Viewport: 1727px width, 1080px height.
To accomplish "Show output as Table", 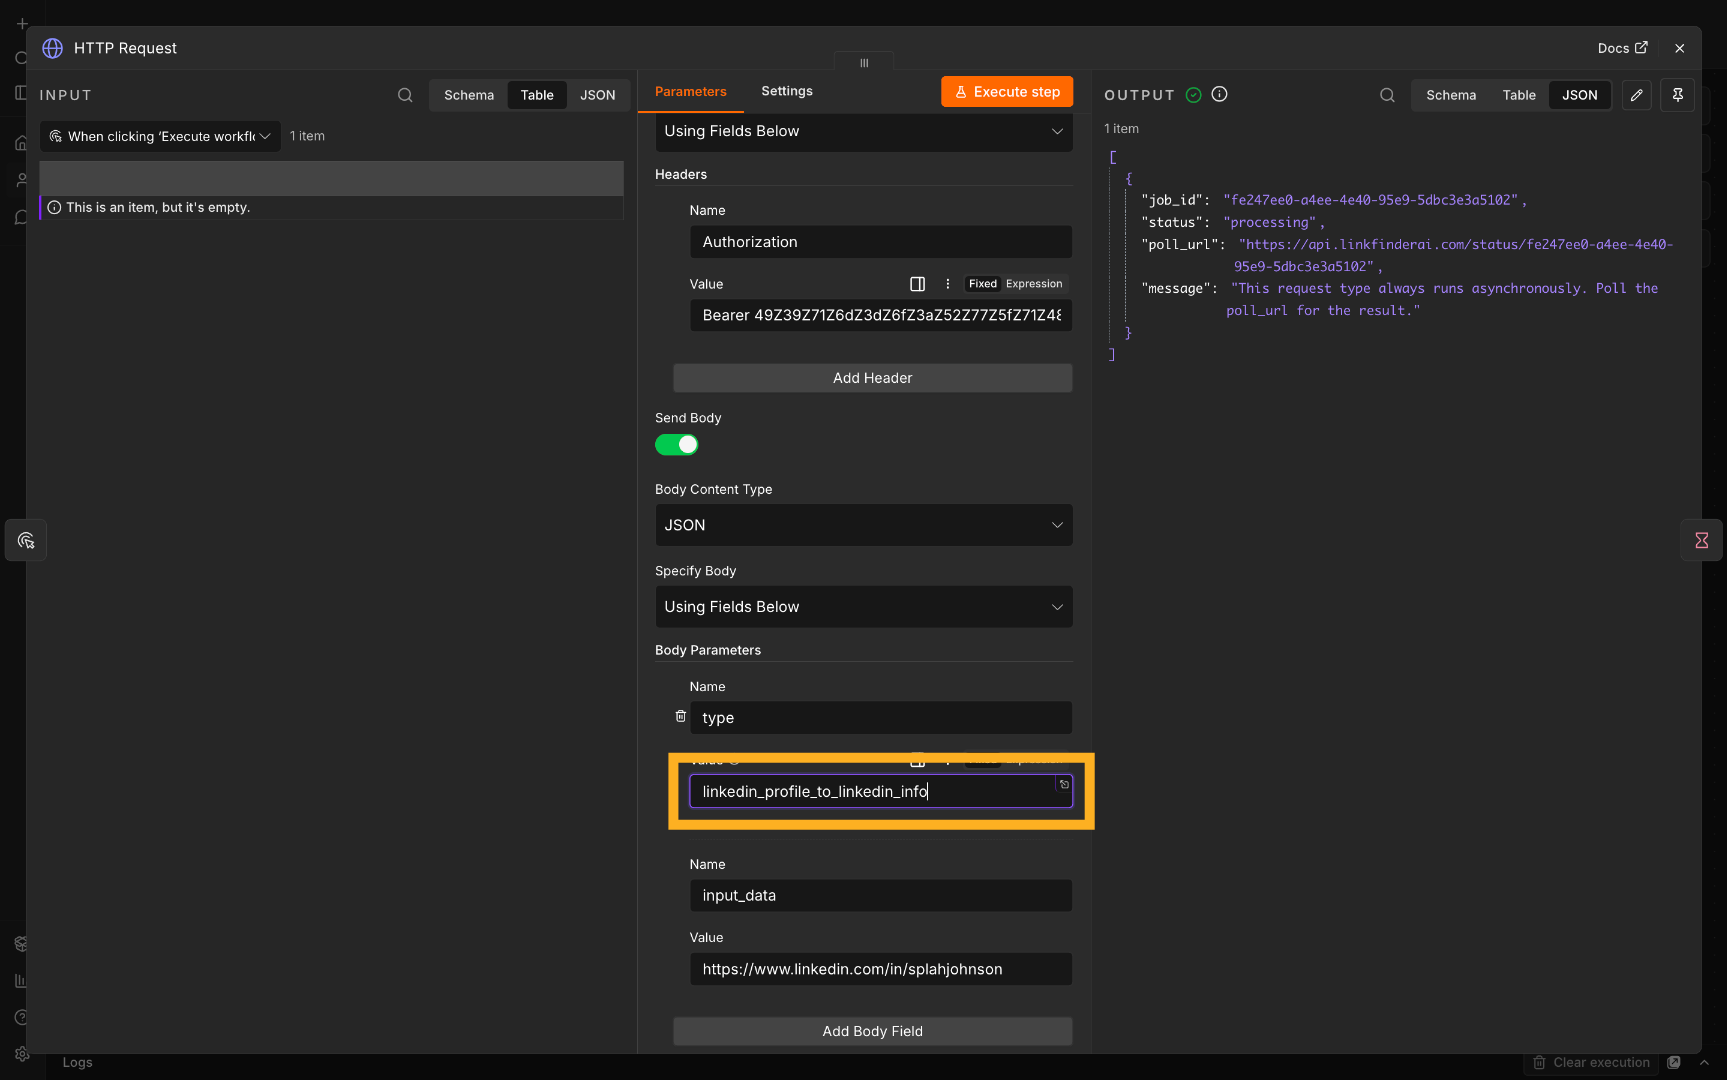I will click(1519, 95).
